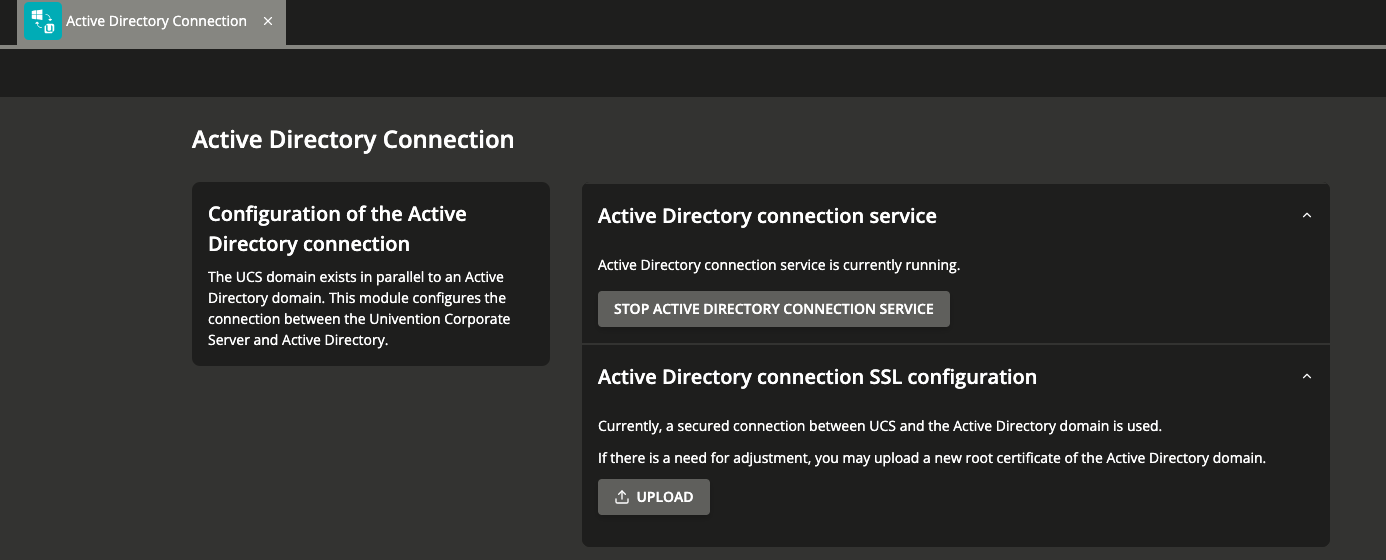This screenshot has width=1386, height=560.
Task: Close the Active Directory Connection tab
Action: (x=268, y=21)
